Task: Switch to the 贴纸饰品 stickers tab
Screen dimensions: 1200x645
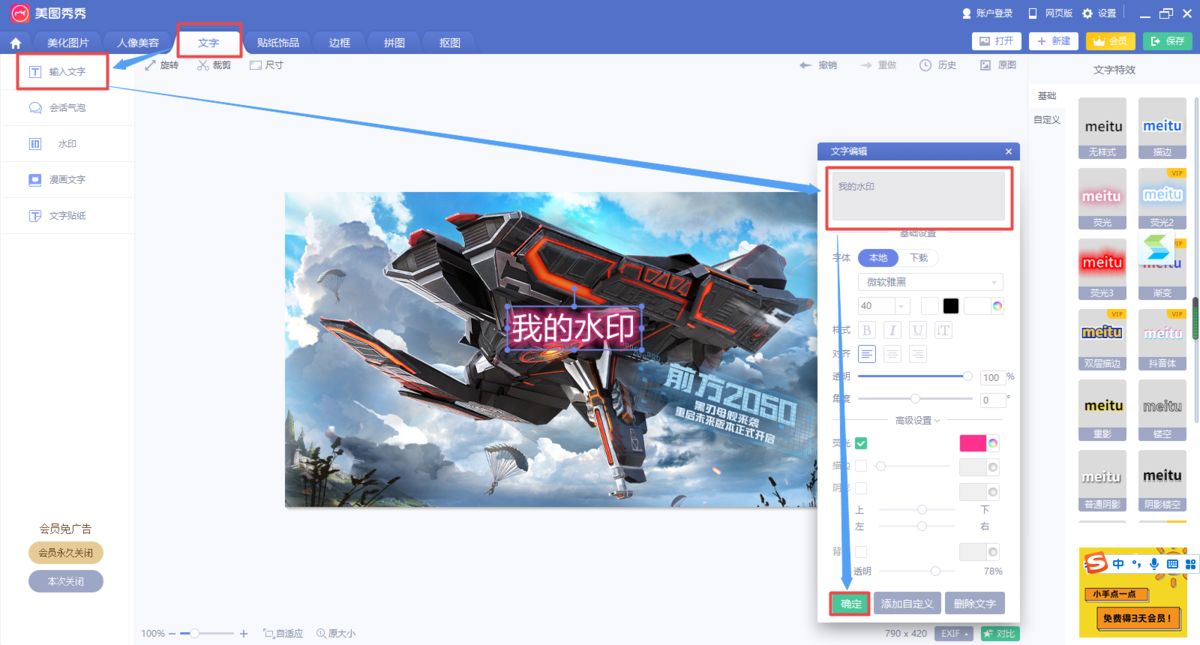Action: click(x=277, y=42)
